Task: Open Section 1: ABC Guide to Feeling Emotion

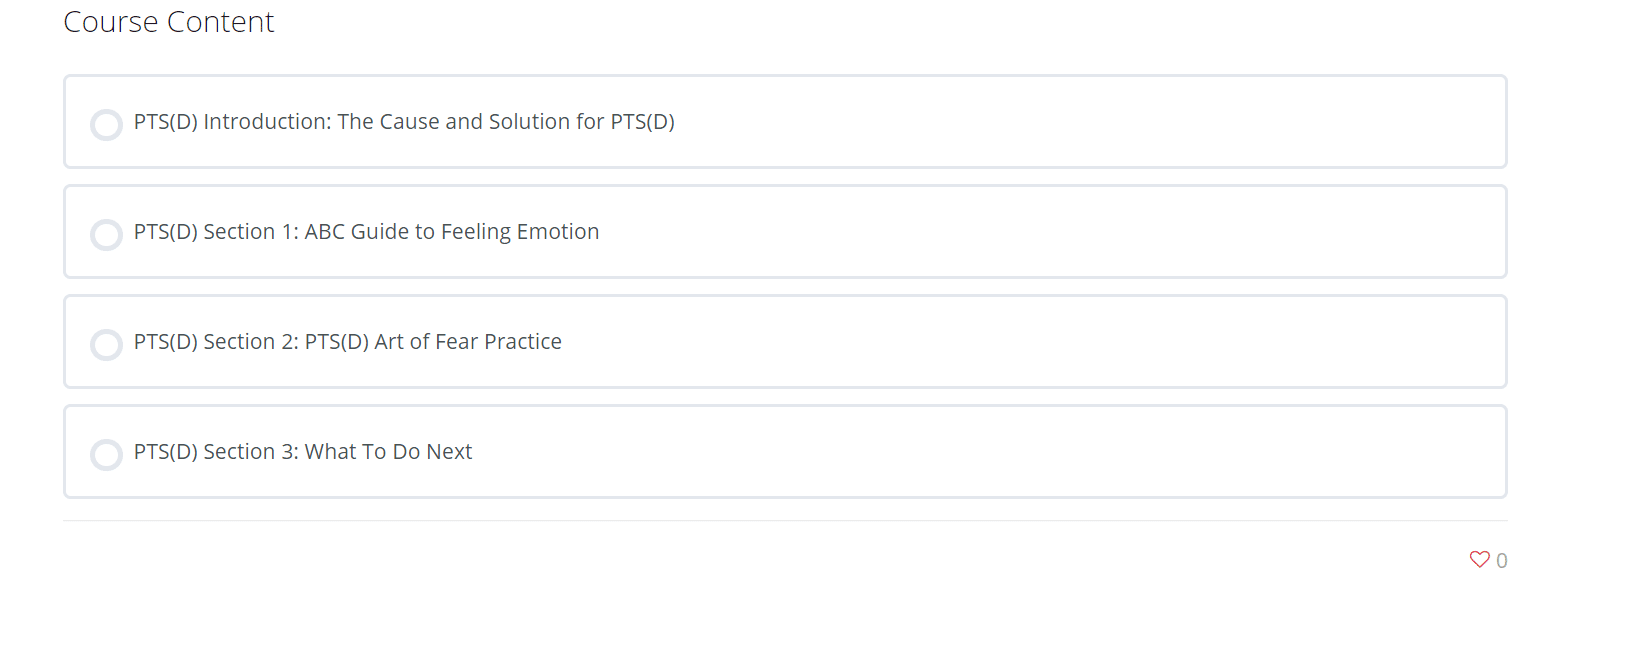Action: pyautogui.click(x=366, y=232)
